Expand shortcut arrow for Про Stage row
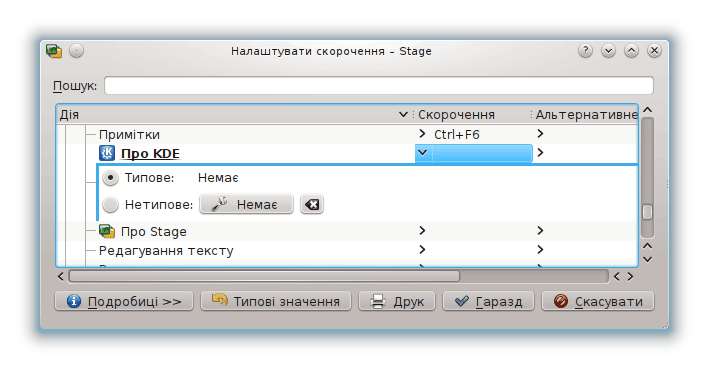Screen dimensions: 709x369 (x=422, y=231)
